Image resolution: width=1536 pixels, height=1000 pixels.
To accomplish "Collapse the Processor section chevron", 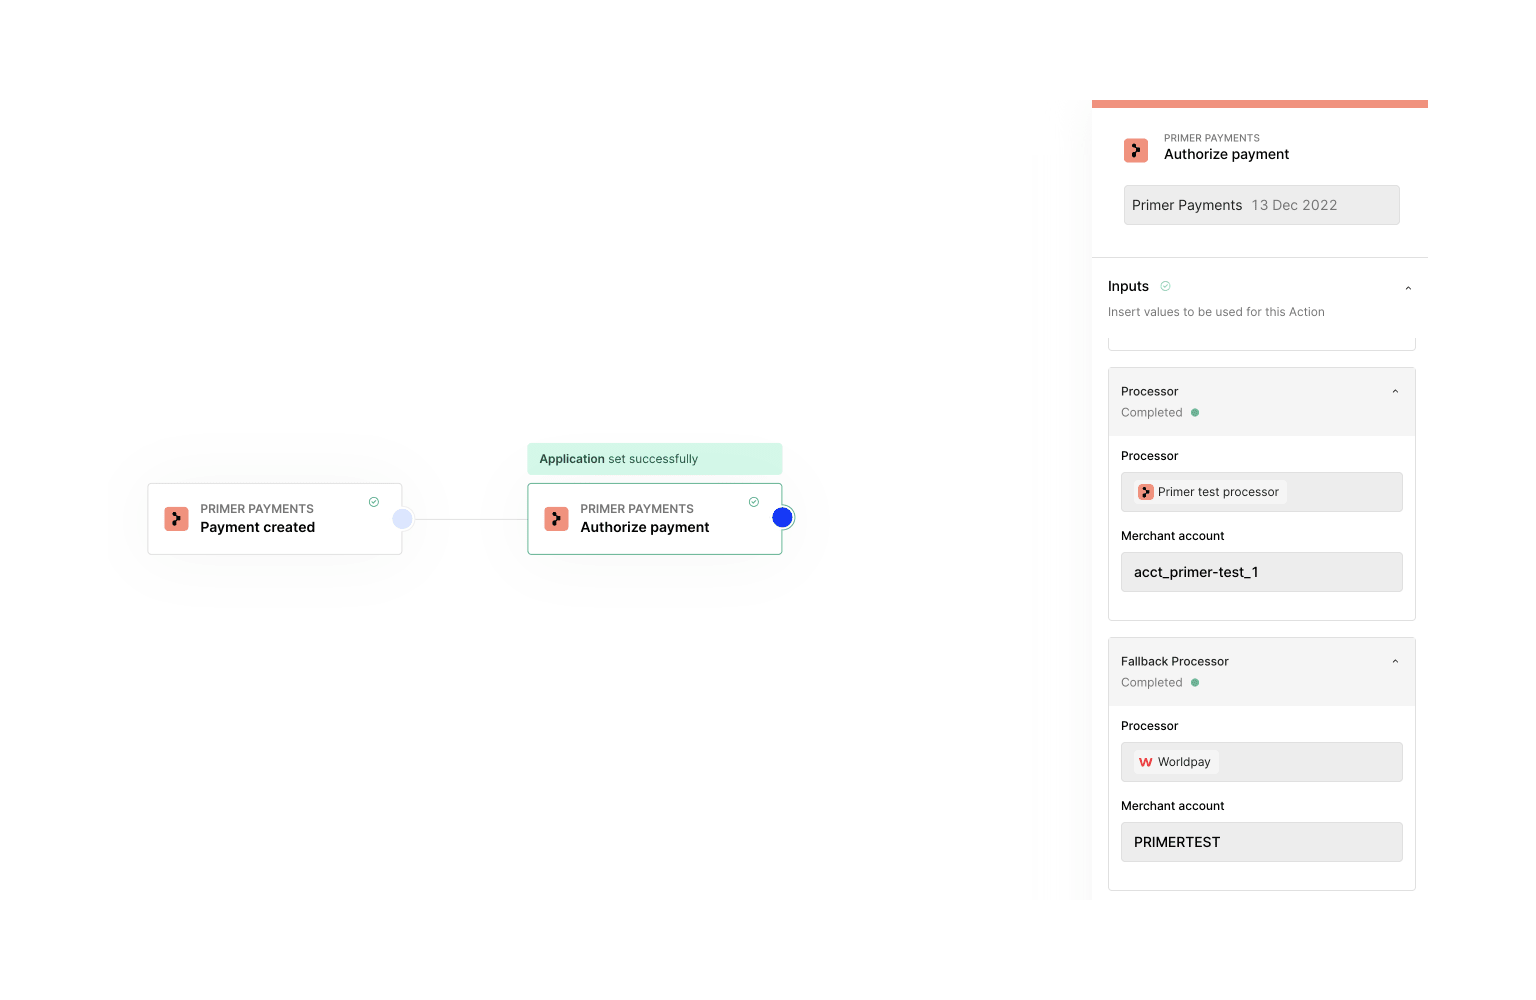I will click(1395, 391).
